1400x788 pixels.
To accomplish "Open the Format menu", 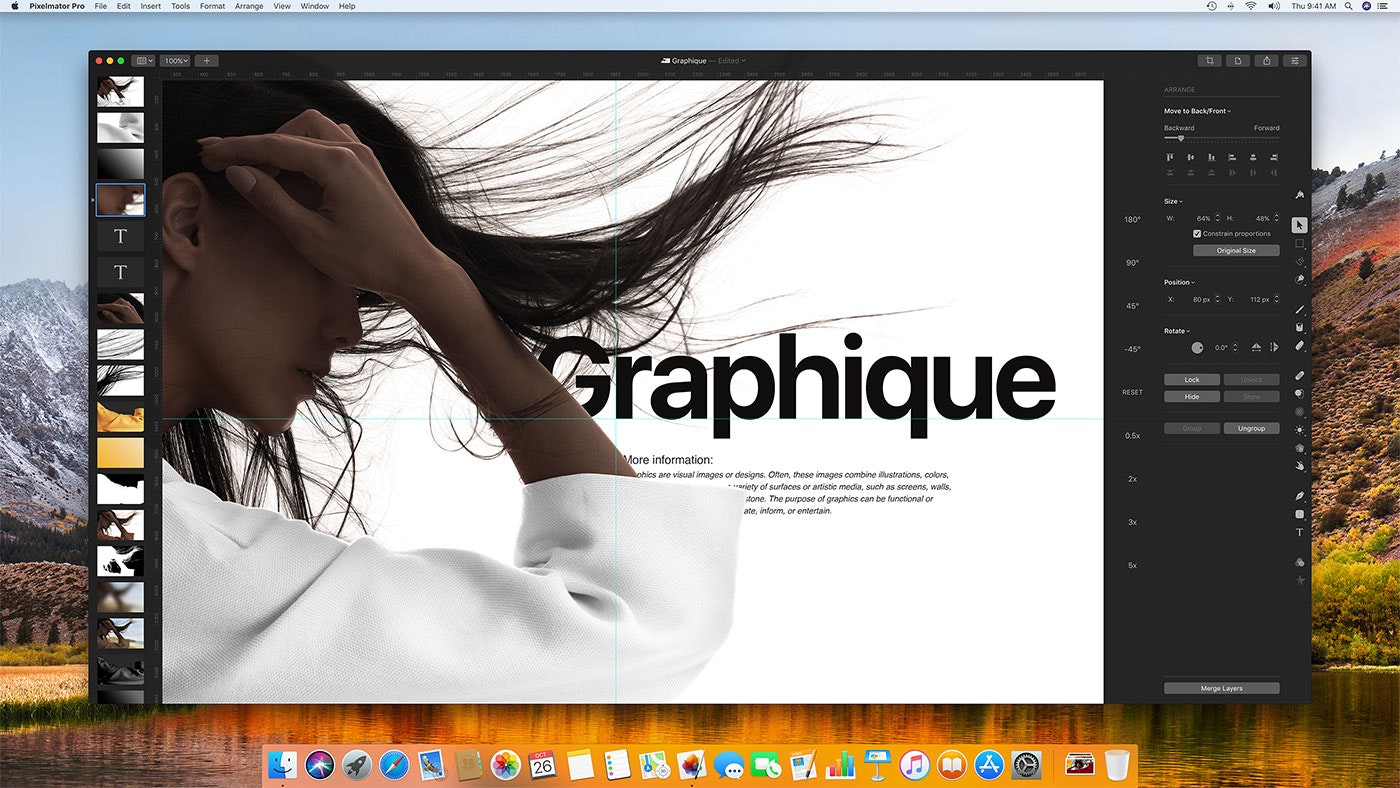I will (x=211, y=6).
